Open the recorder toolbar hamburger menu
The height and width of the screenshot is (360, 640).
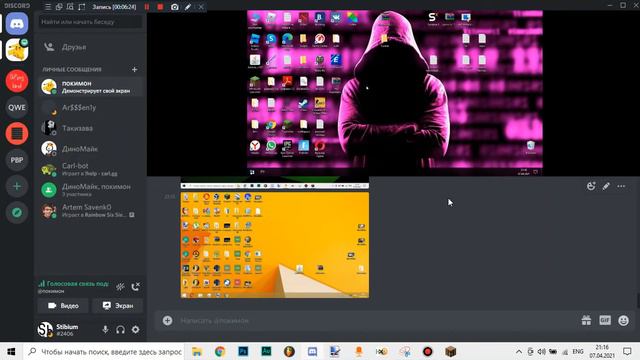tap(48, 7)
